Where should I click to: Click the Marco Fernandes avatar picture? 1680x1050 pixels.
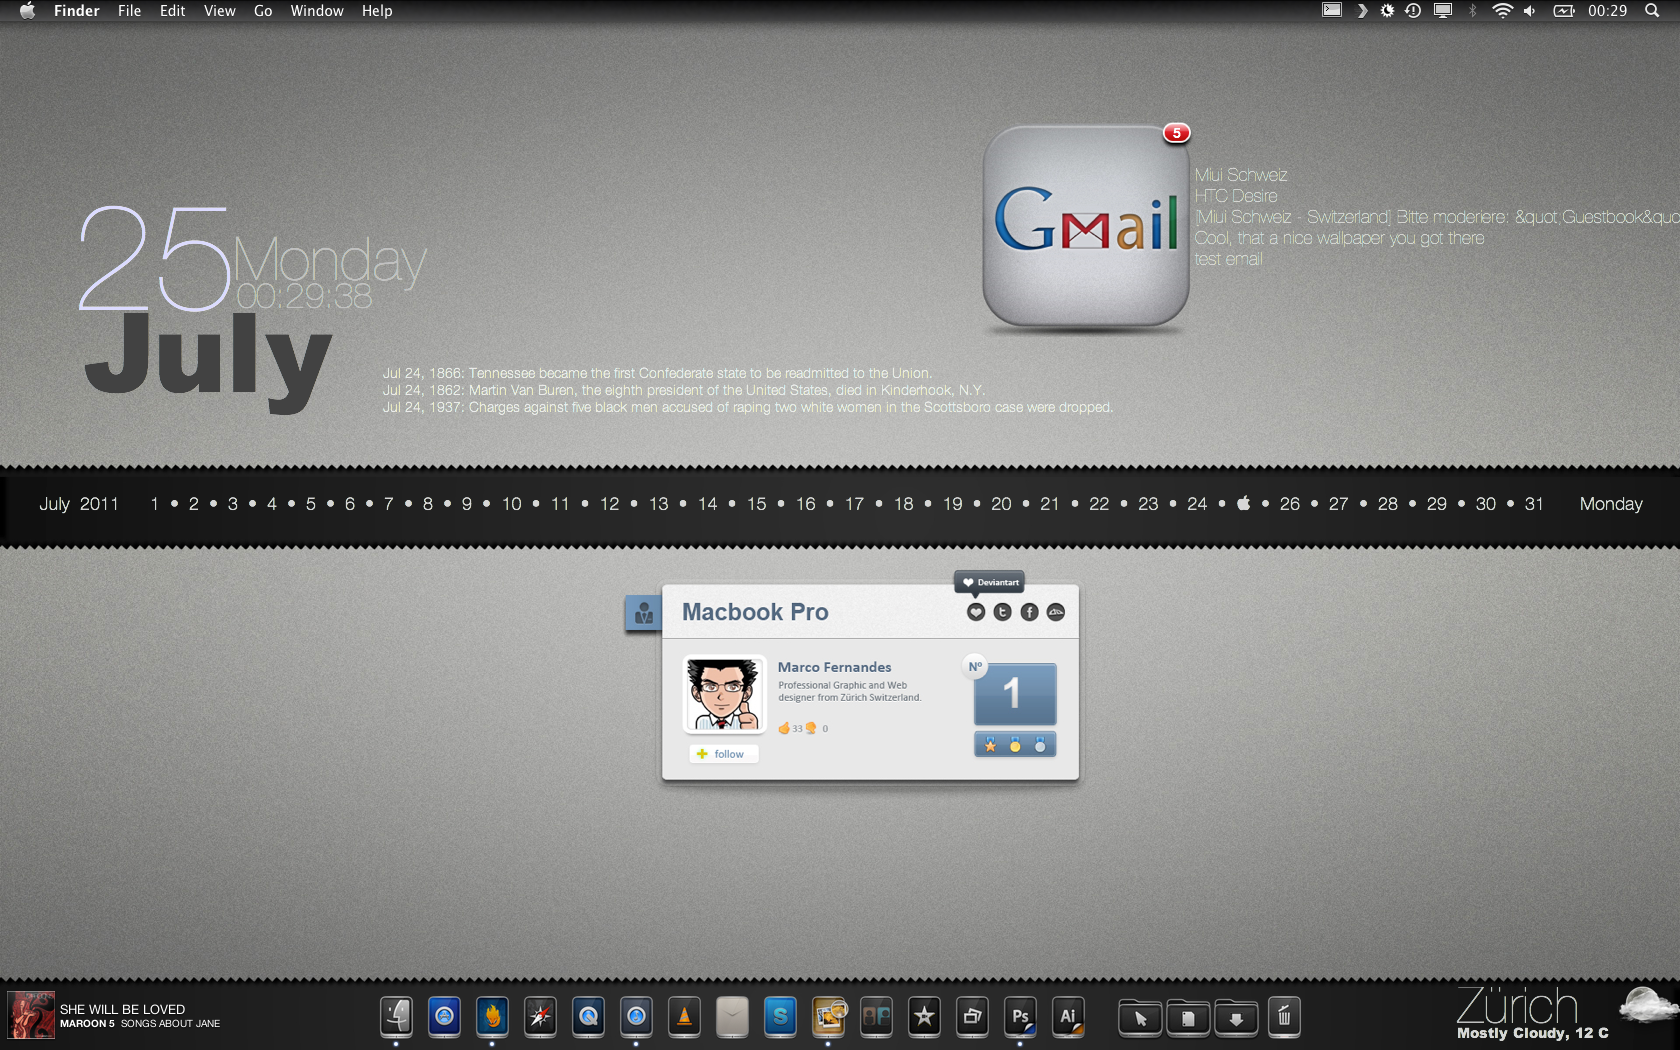pos(724,694)
